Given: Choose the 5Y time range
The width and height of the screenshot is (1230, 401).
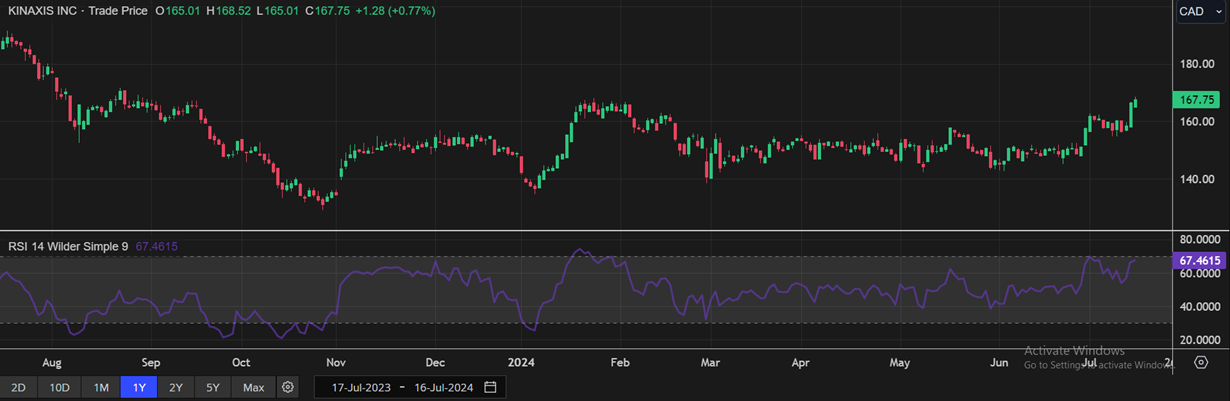Looking at the screenshot, I should coord(213,387).
